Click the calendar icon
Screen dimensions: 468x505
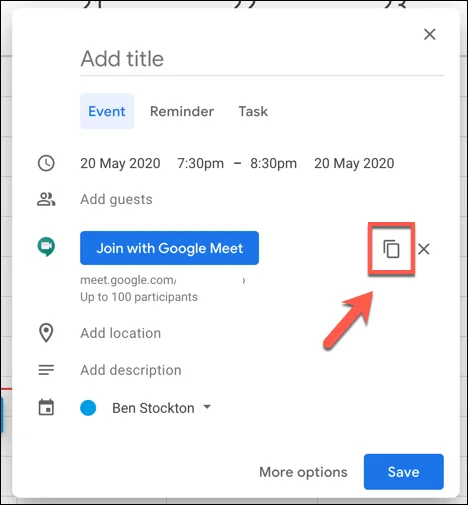(x=46, y=407)
